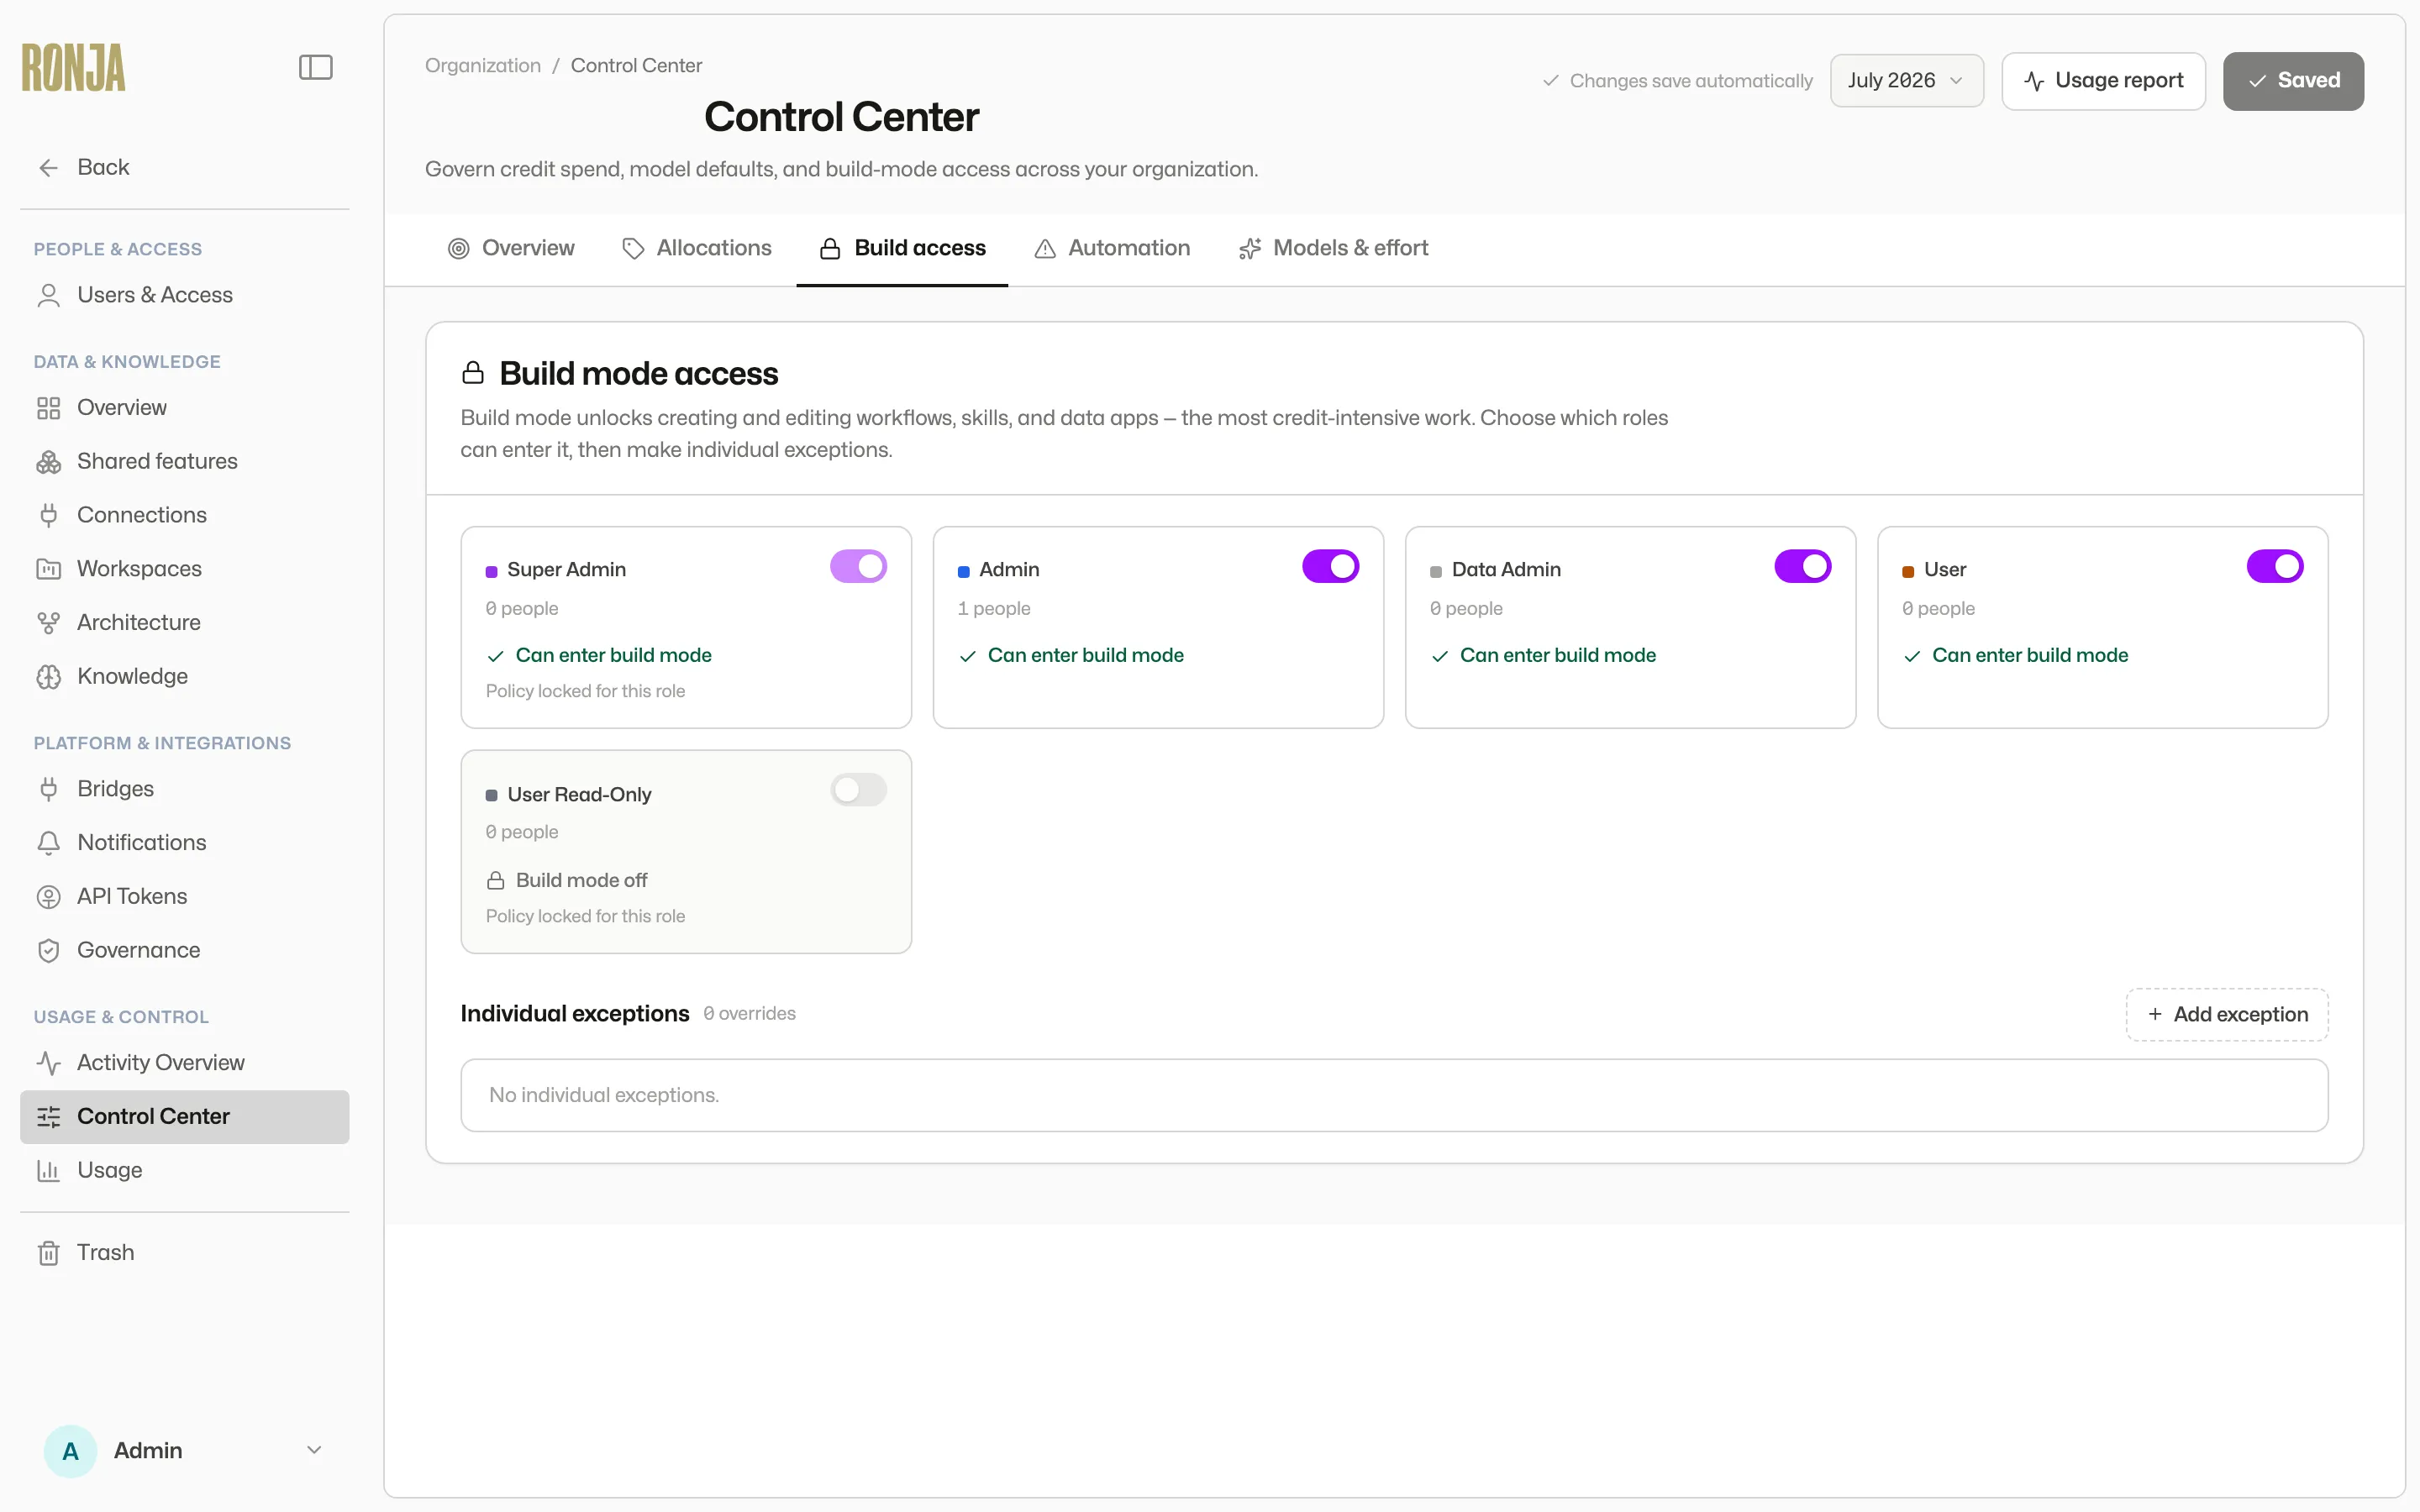Select the Build access tab
Viewport: 2420px width, 1512px height.
[x=902, y=249]
